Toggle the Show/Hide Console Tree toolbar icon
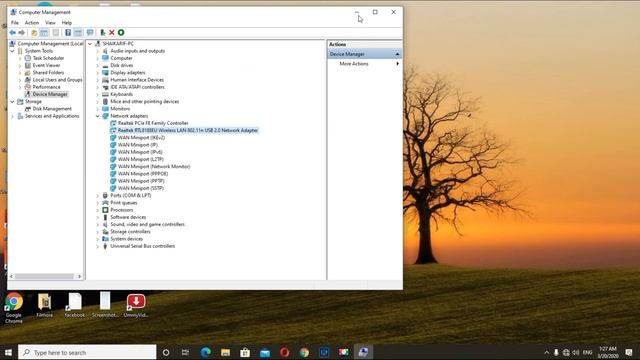Viewport: 640px width, 360px height. pos(44,33)
